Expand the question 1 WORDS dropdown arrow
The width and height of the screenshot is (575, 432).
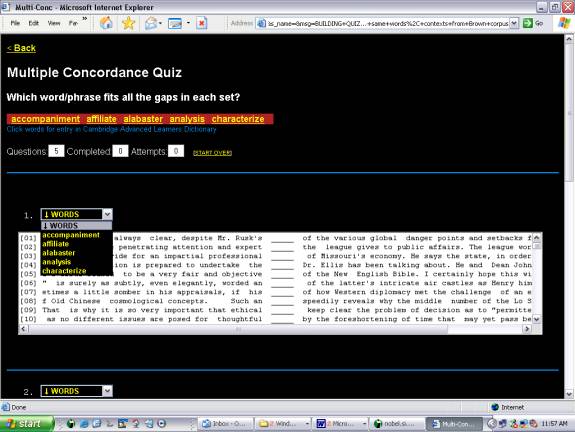(x=107, y=214)
